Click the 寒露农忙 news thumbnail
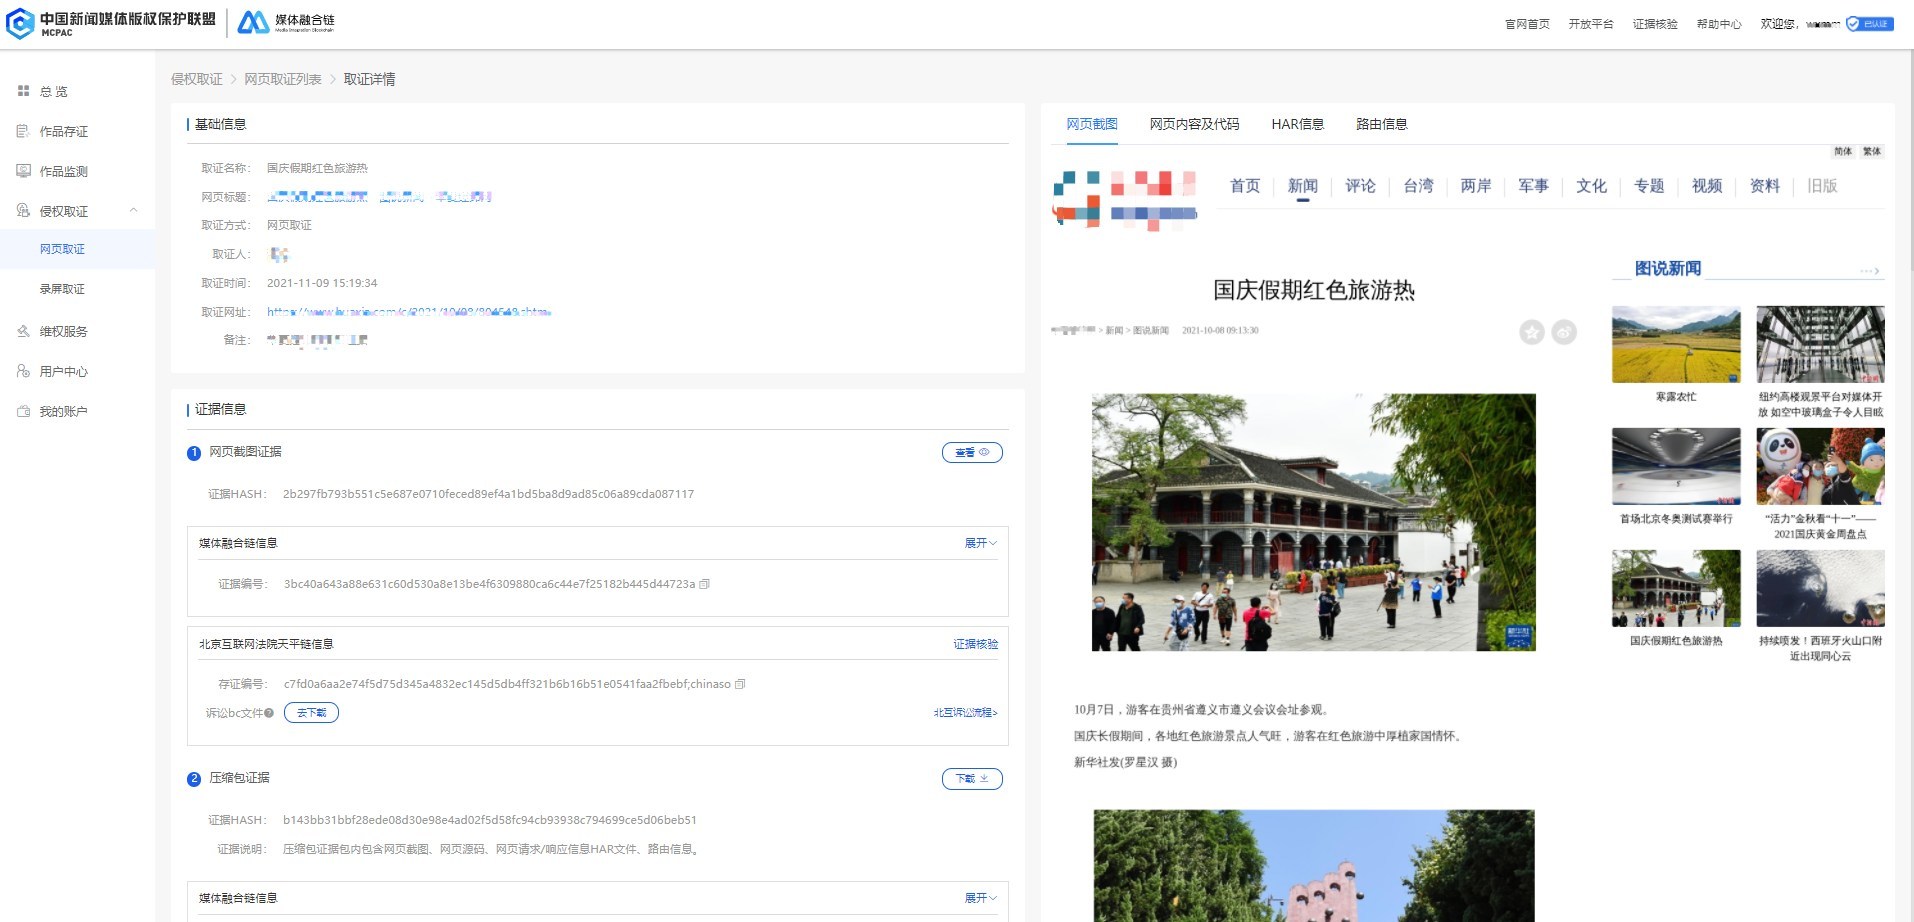Screen dimensions: 1914x922 1675,345
